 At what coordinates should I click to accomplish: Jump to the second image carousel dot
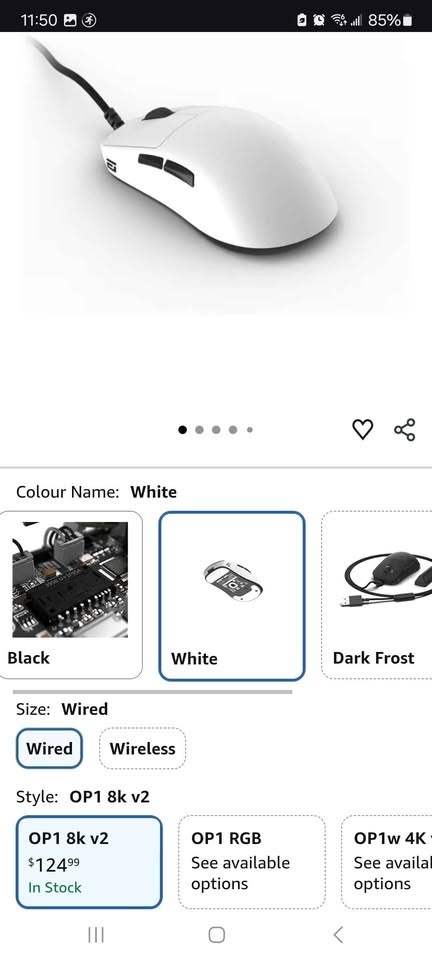click(199, 430)
